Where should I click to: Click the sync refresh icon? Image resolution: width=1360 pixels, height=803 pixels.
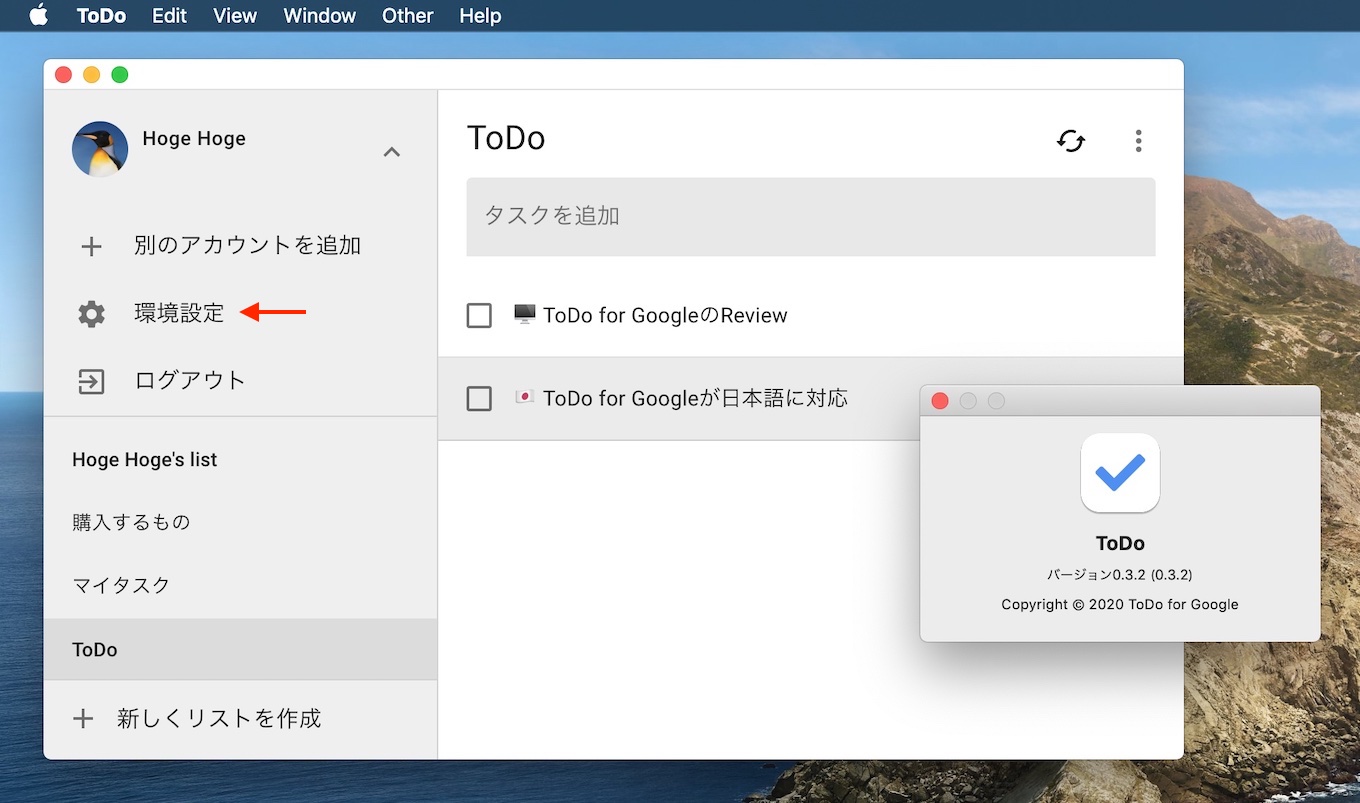click(1071, 141)
